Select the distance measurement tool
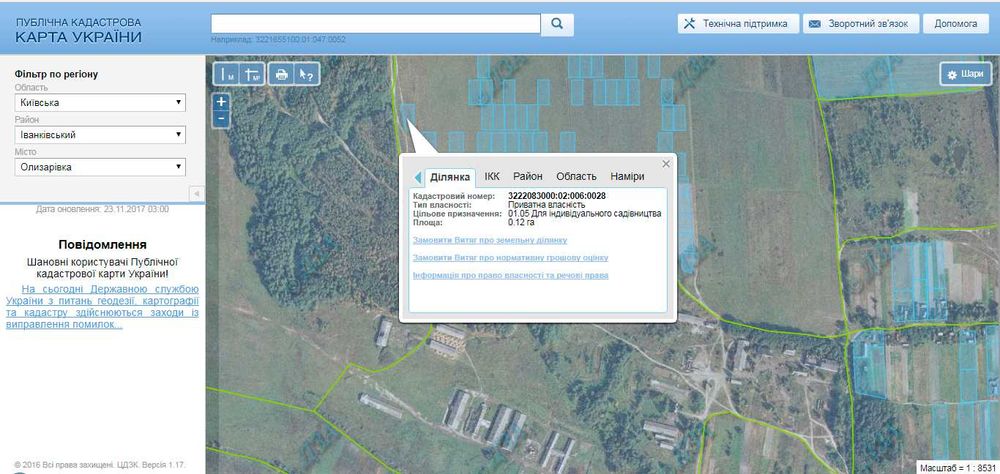 click(225, 74)
